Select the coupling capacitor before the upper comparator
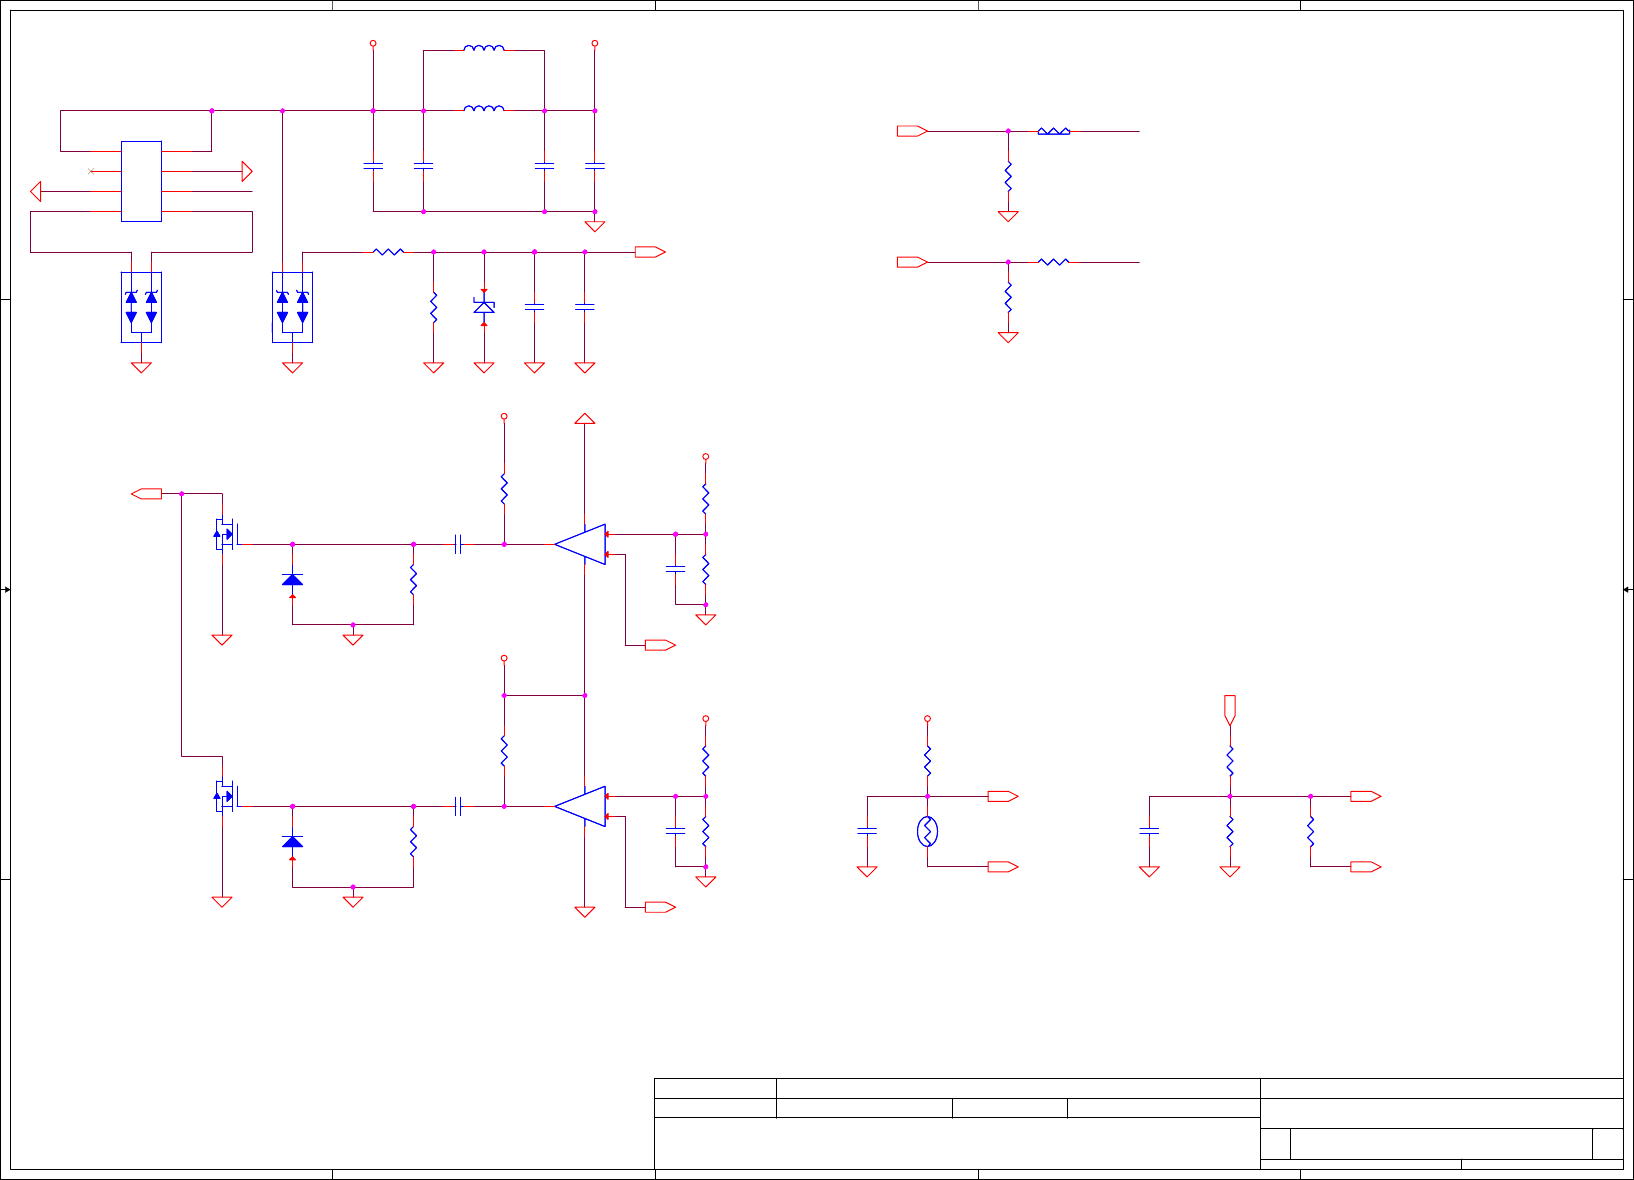This screenshot has height=1180, width=1634. (458, 544)
